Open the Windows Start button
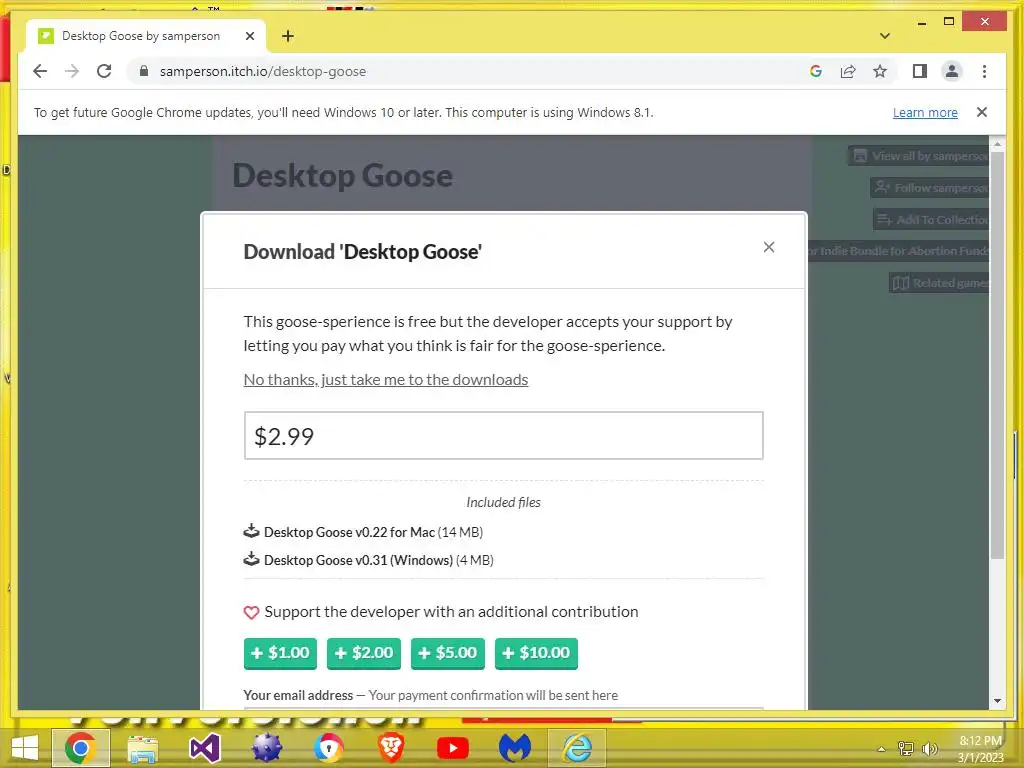The height and width of the screenshot is (768, 1024). click(x=25, y=748)
